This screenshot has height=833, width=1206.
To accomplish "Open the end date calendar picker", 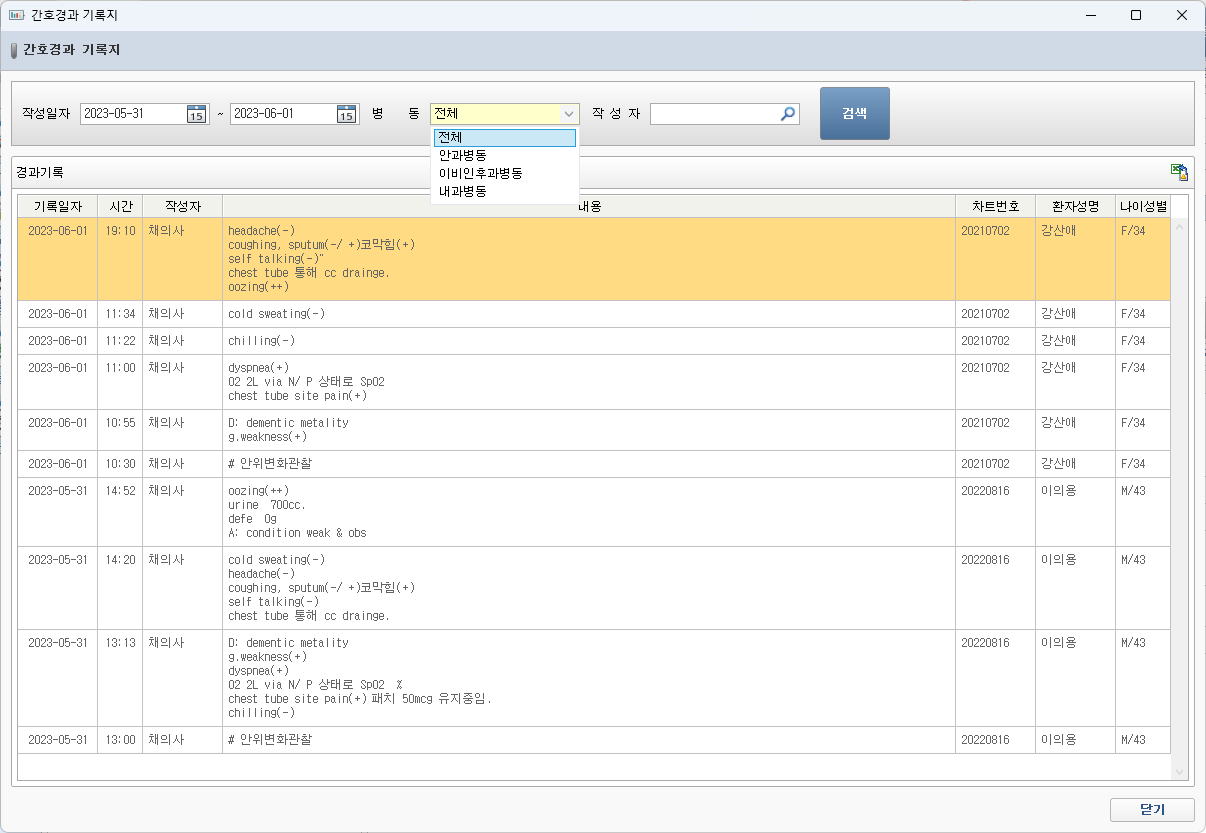I will tap(346, 114).
